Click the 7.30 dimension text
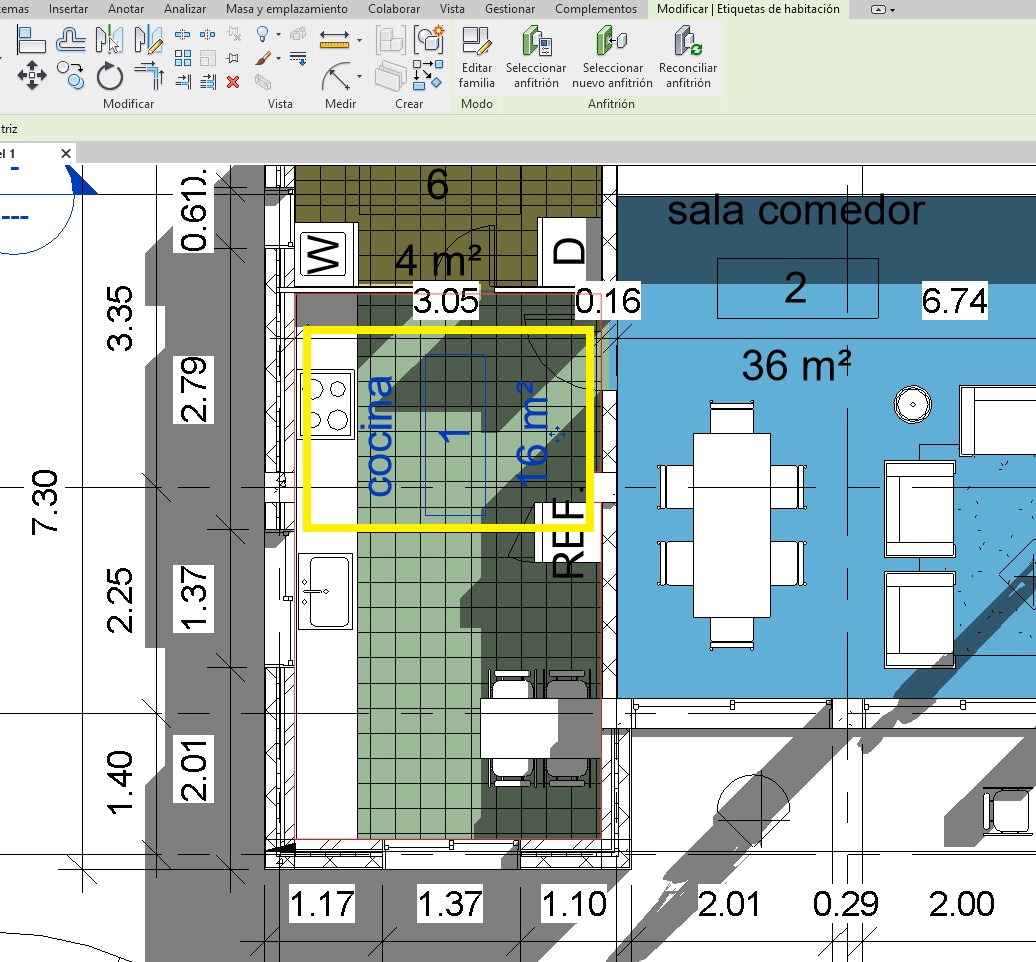This screenshot has width=1036, height=962. (x=46, y=502)
